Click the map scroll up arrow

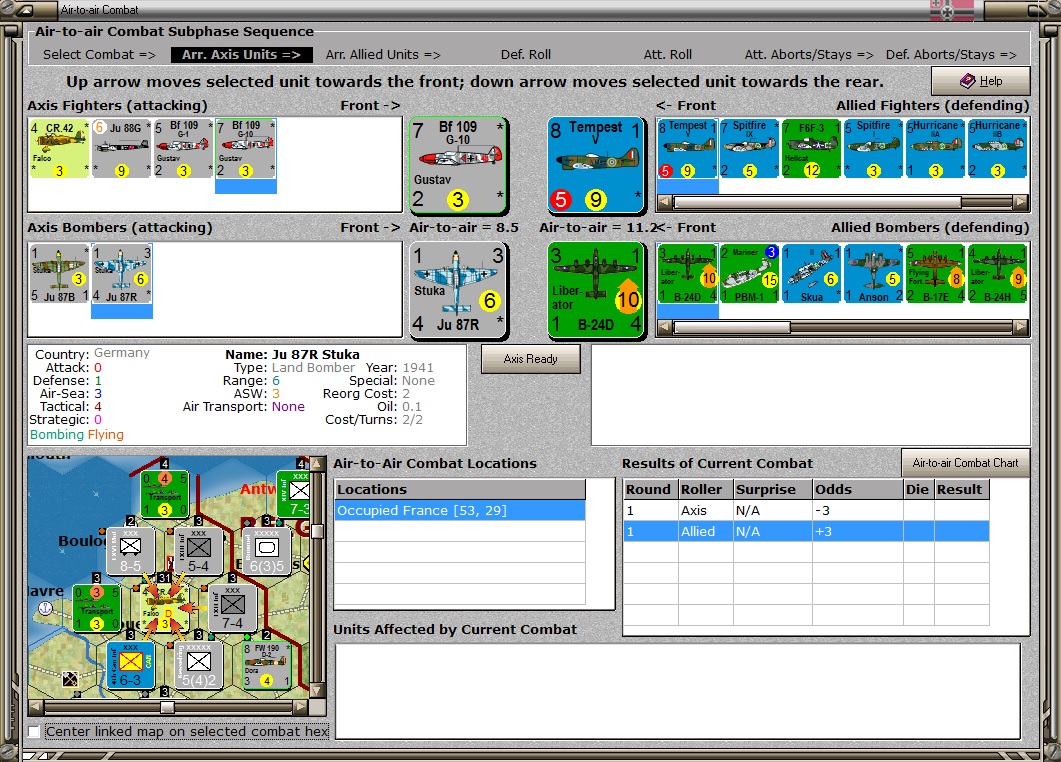coord(317,464)
